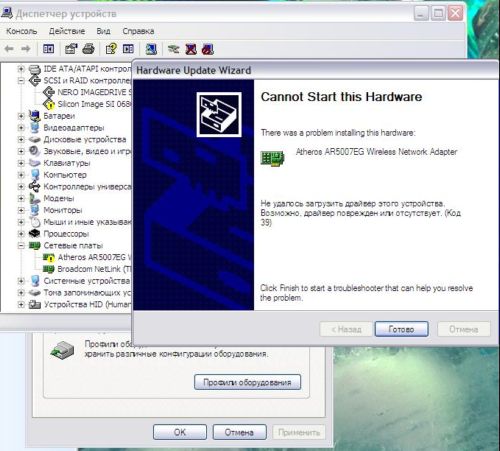Open the Справка menu

[138, 31]
